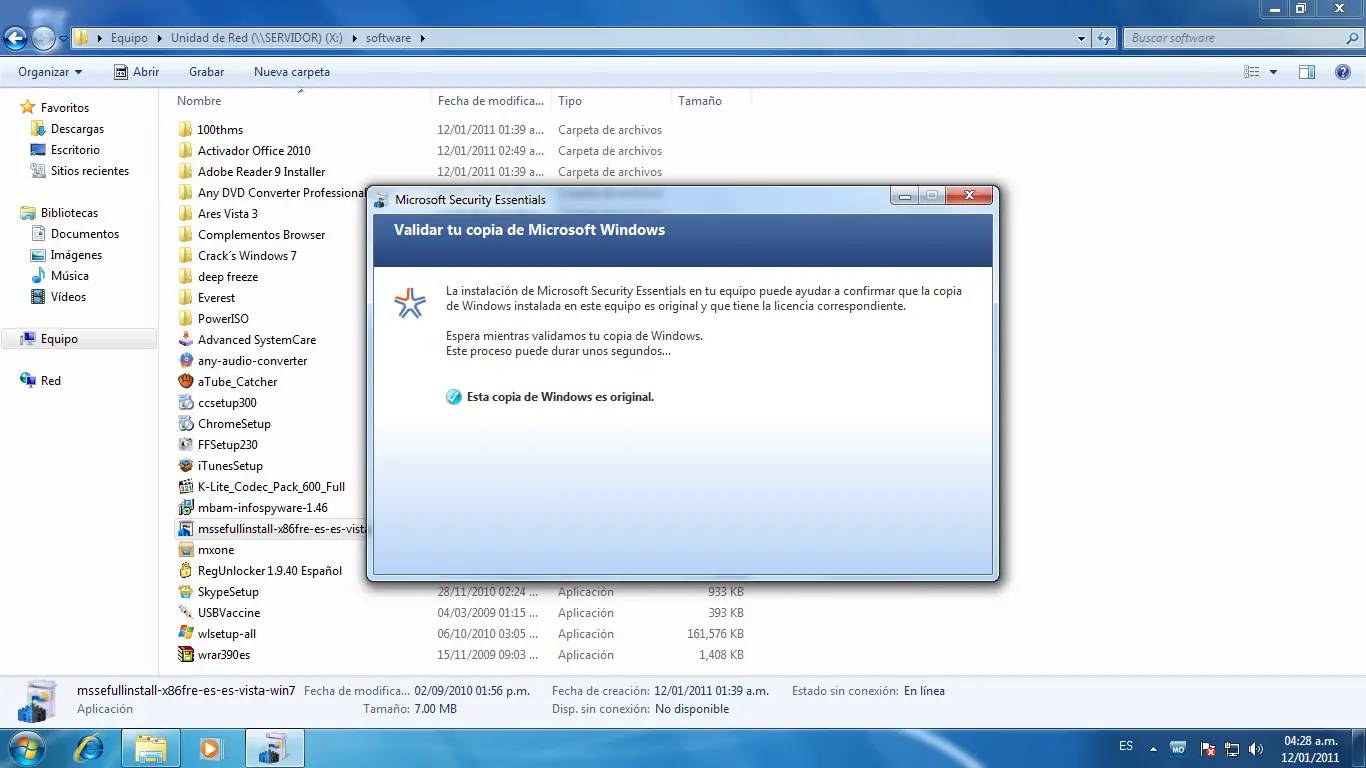Show hidden tray icons

[1153, 748]
